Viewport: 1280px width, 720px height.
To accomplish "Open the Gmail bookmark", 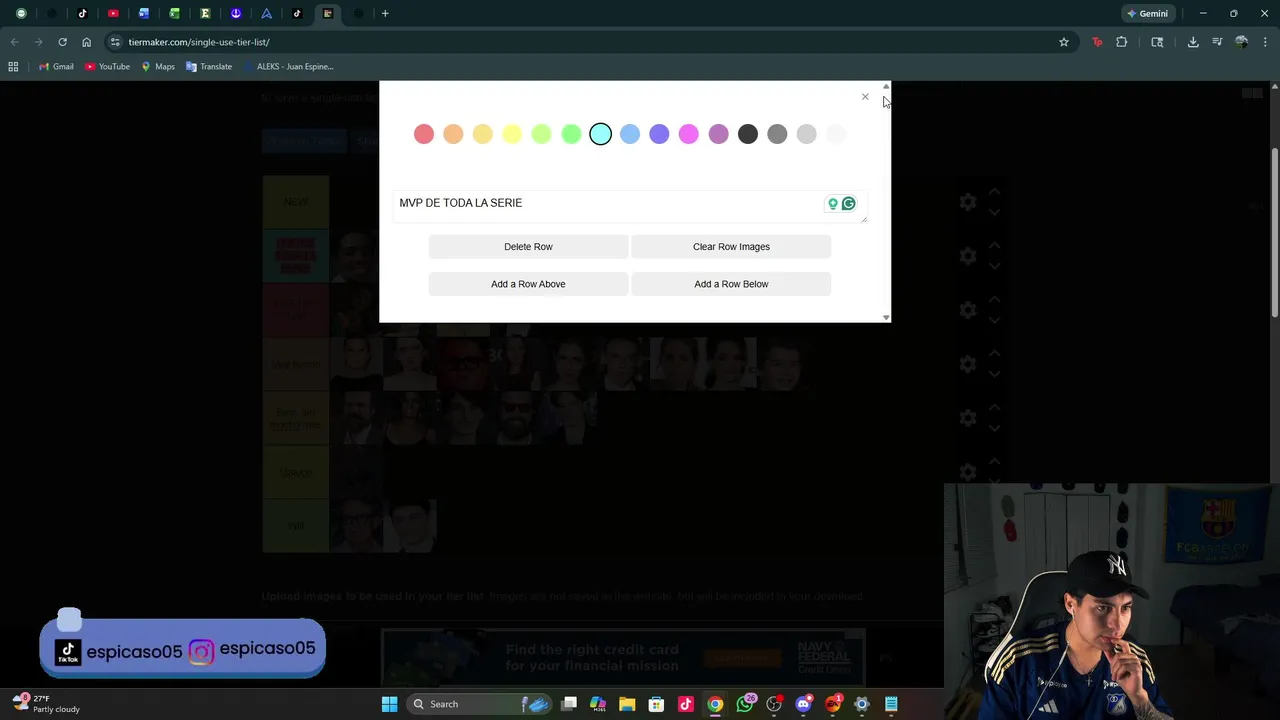I will pos(56,67).
